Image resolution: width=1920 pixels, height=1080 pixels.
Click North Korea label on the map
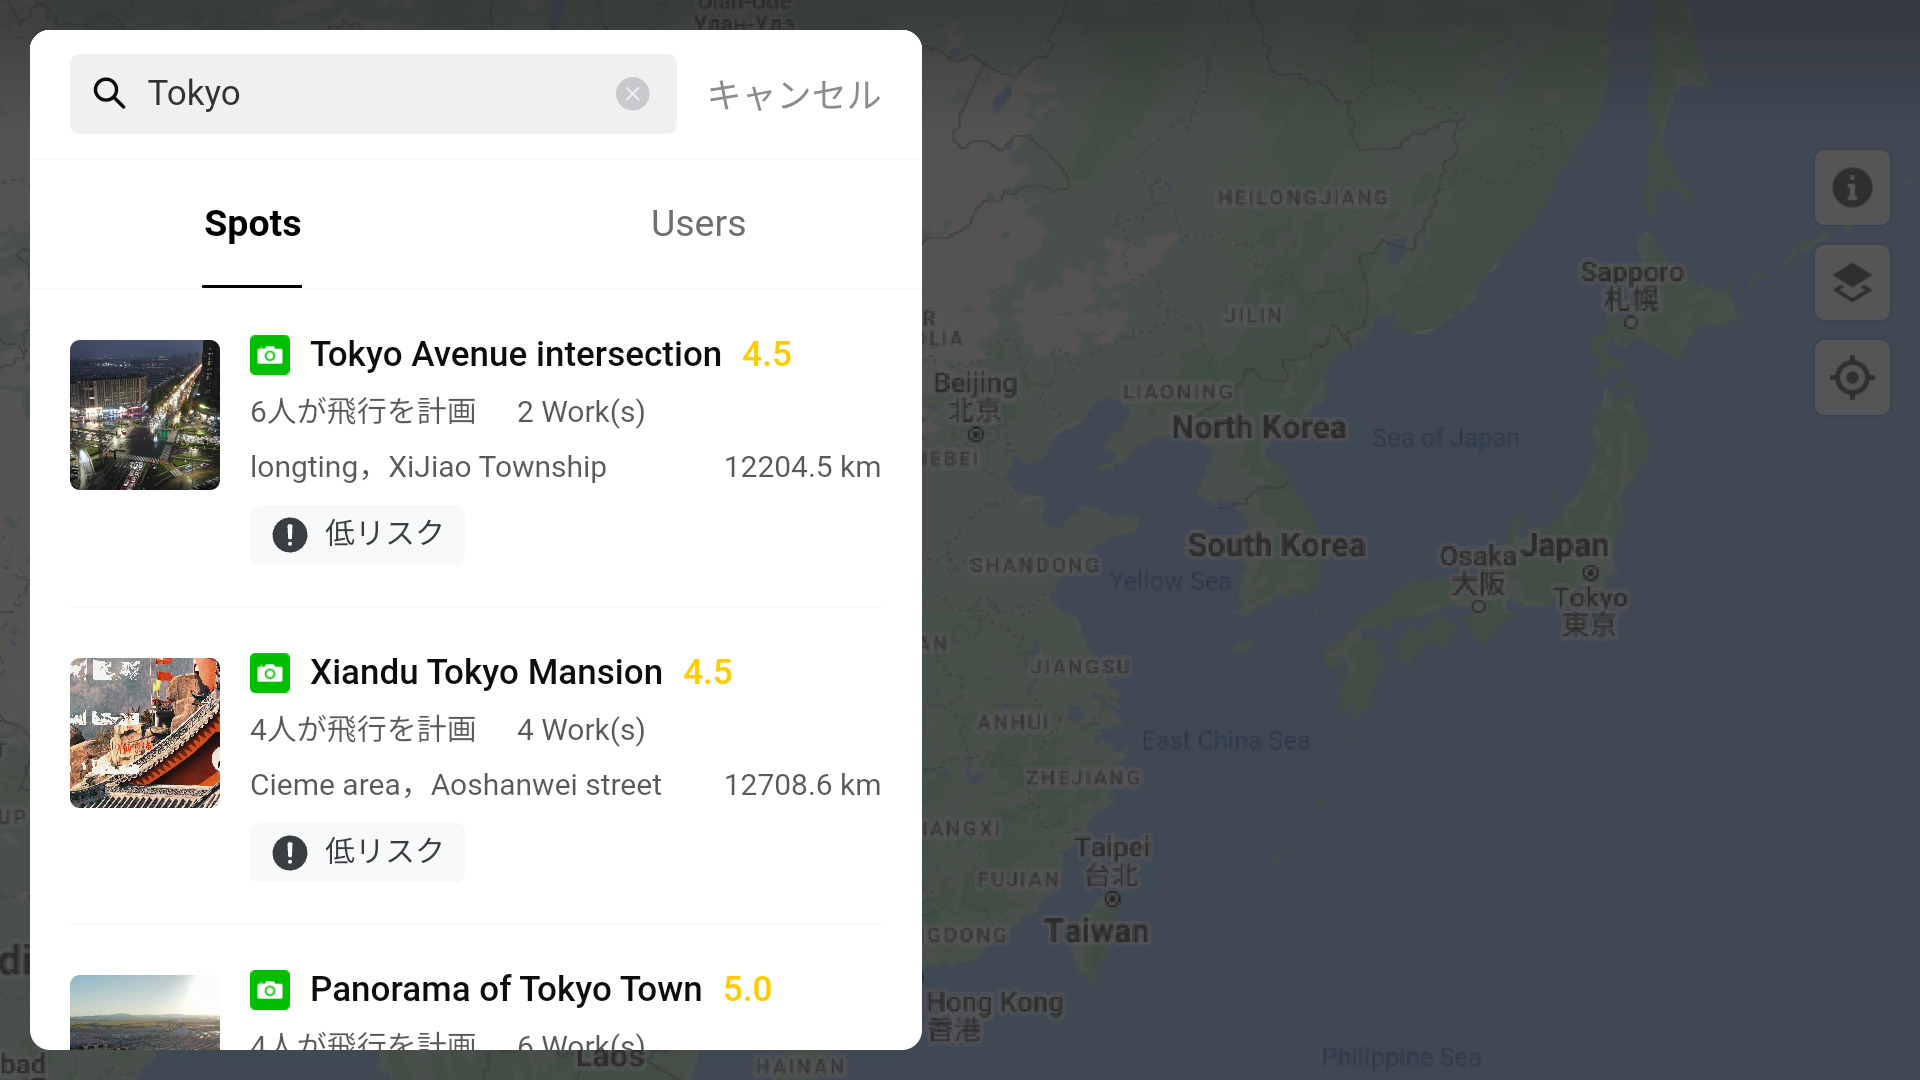[1259, 427]
